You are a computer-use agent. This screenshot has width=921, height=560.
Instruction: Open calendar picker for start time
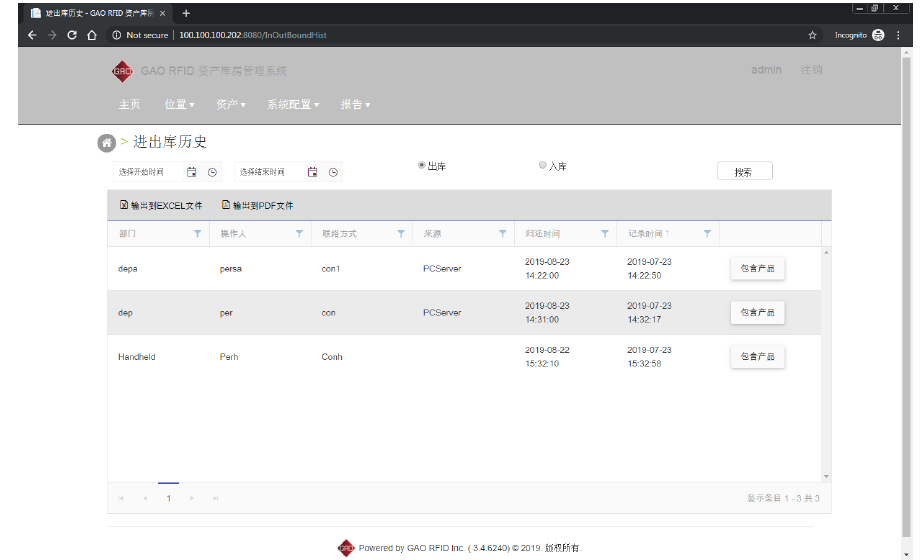click(x=192, y=172)
